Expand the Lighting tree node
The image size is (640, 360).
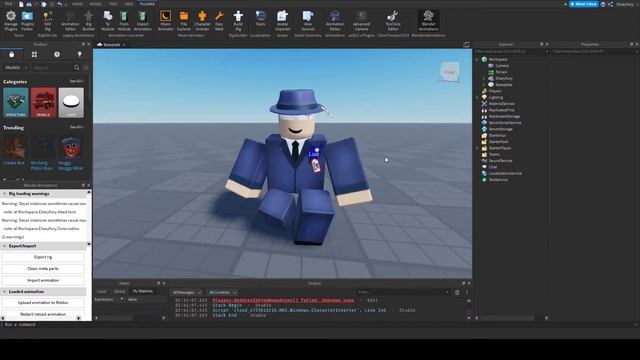click(x=477, y=98)
